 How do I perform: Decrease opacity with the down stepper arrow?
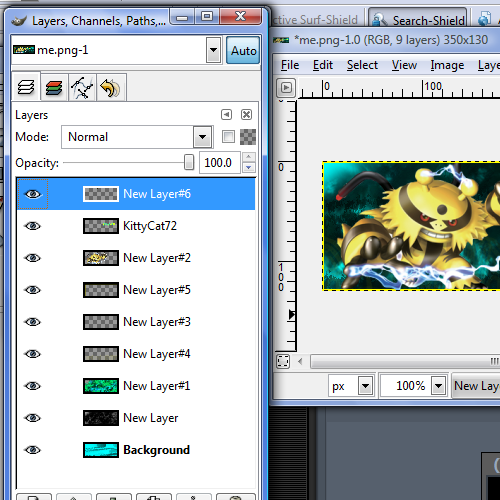click(249, 167)
